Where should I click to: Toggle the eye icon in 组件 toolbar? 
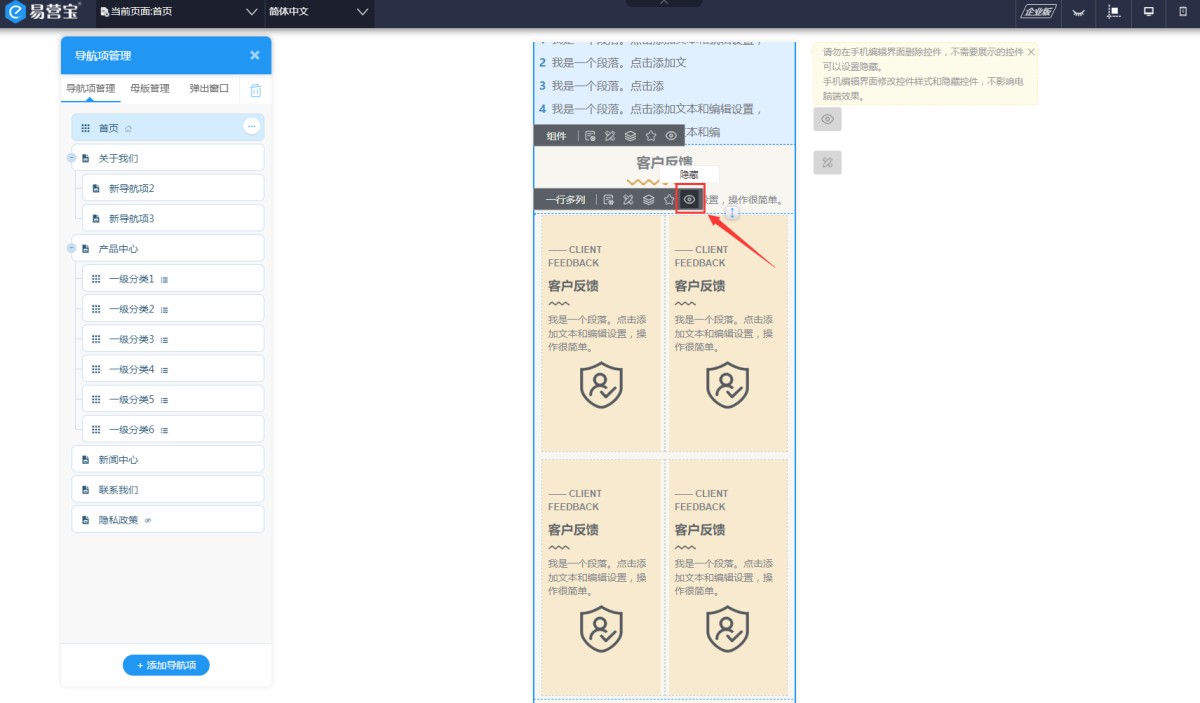click(671, 136)
